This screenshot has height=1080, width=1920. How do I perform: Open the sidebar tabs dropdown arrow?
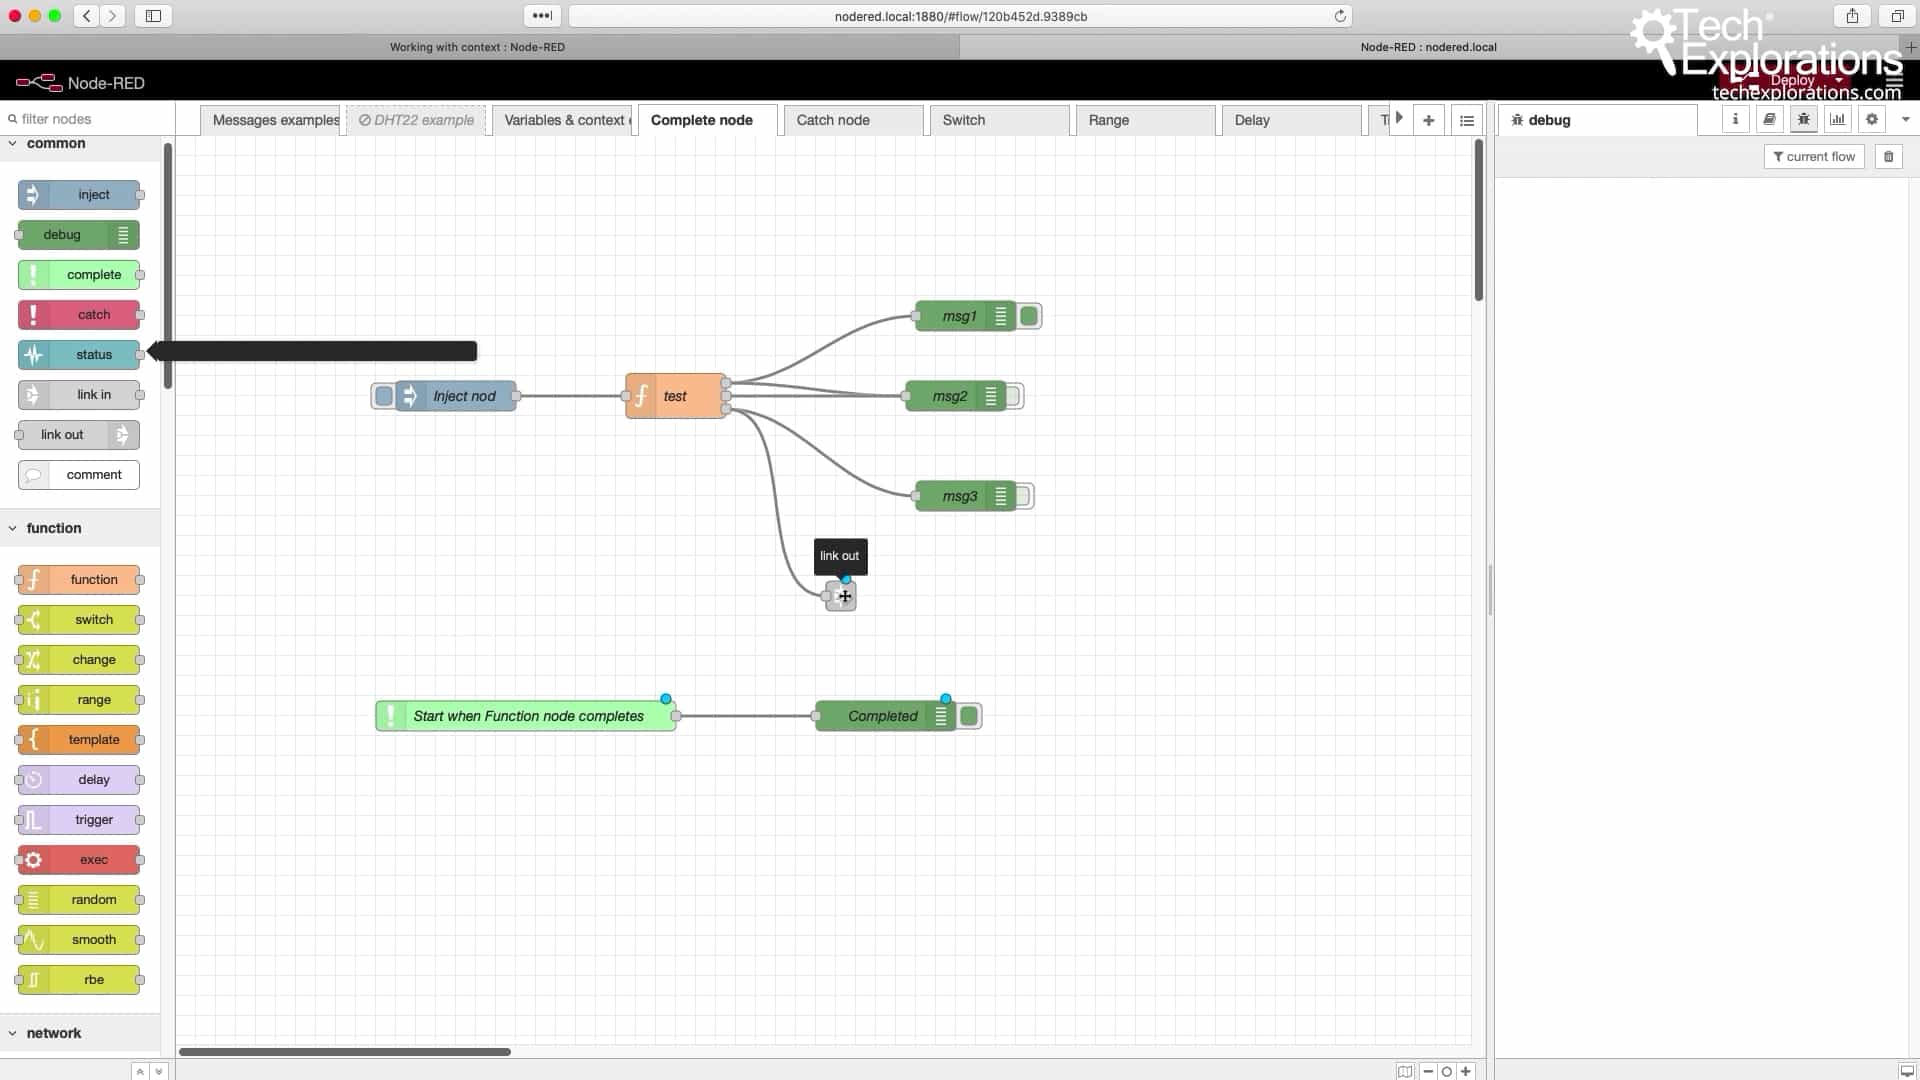[1905, 119]
